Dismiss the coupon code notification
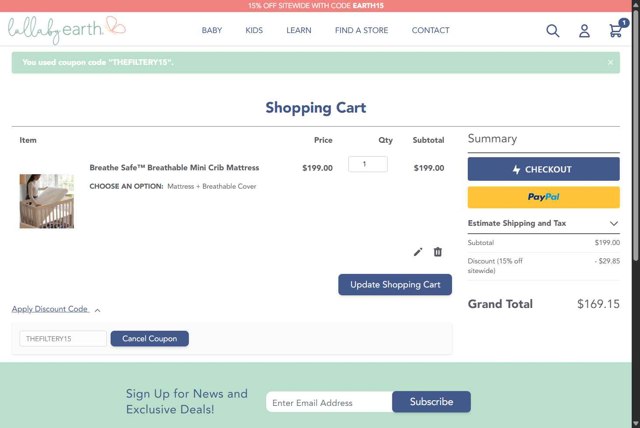The width and height of the screenshot is (640, 428). coord(610,62)
